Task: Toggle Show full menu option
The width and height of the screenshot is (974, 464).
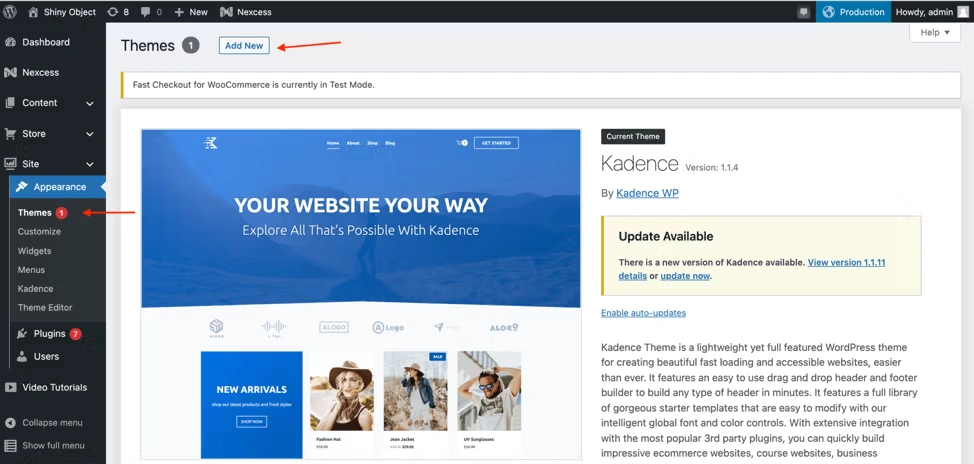Action: (52, 445)
